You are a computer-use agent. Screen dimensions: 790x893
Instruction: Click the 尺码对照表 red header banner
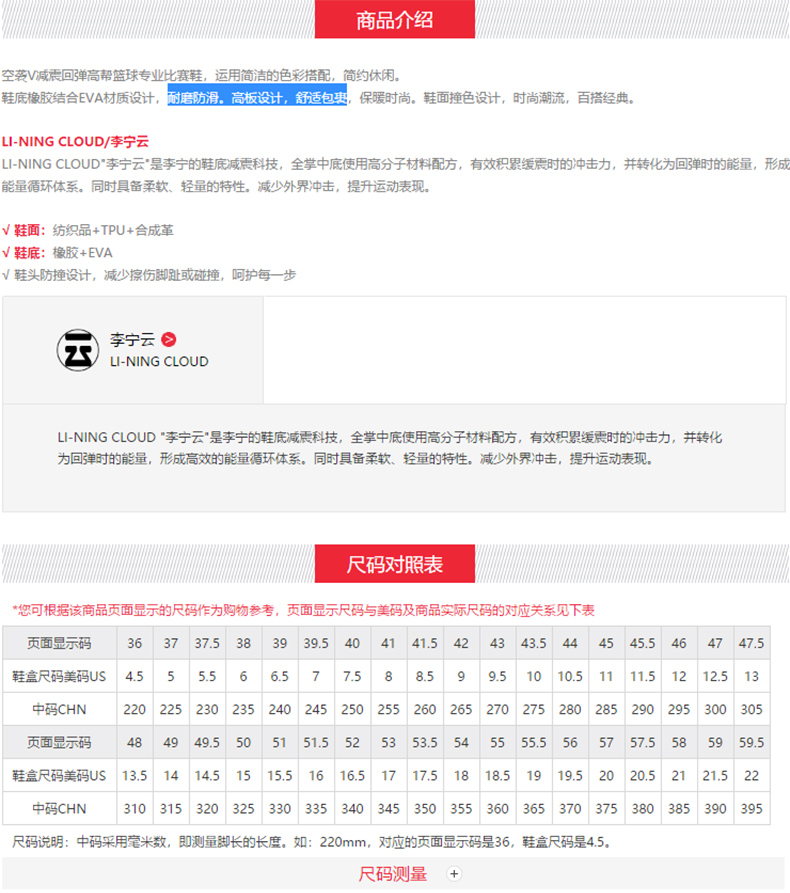[x=395, y=564]
